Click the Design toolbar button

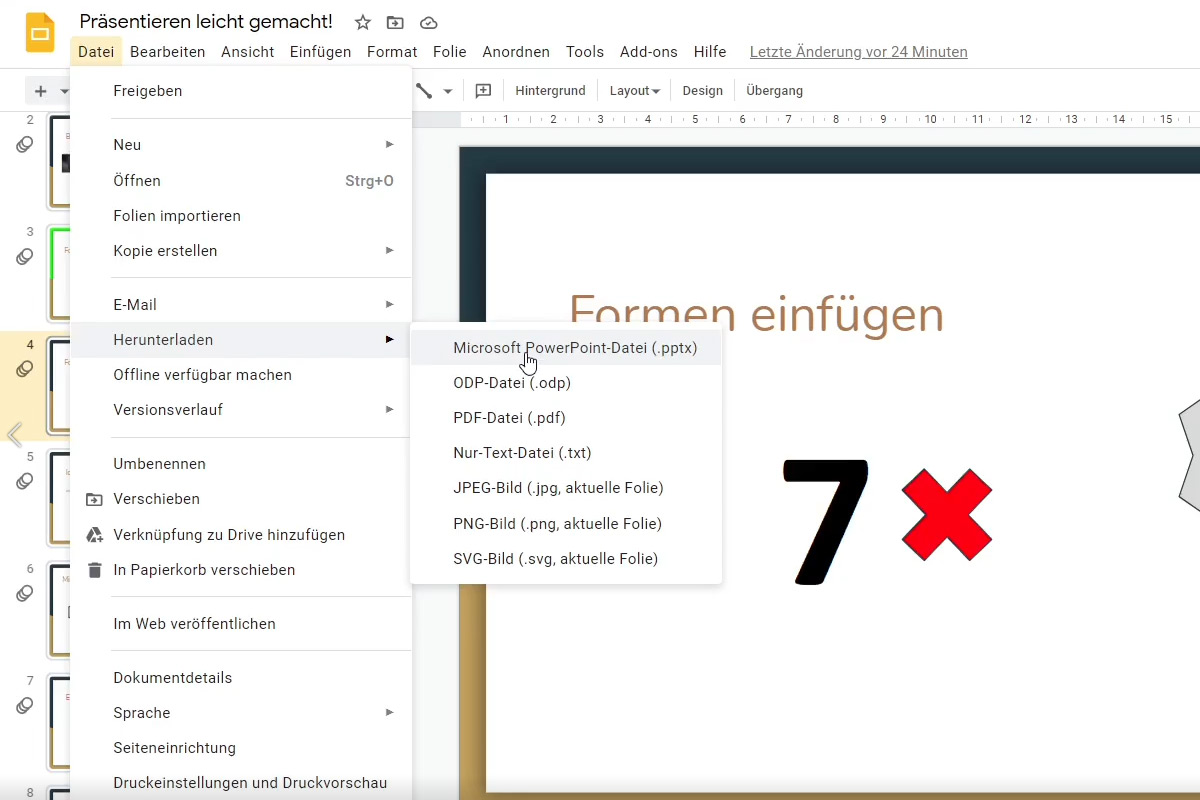pyautogui.click(x=702, y=91)
